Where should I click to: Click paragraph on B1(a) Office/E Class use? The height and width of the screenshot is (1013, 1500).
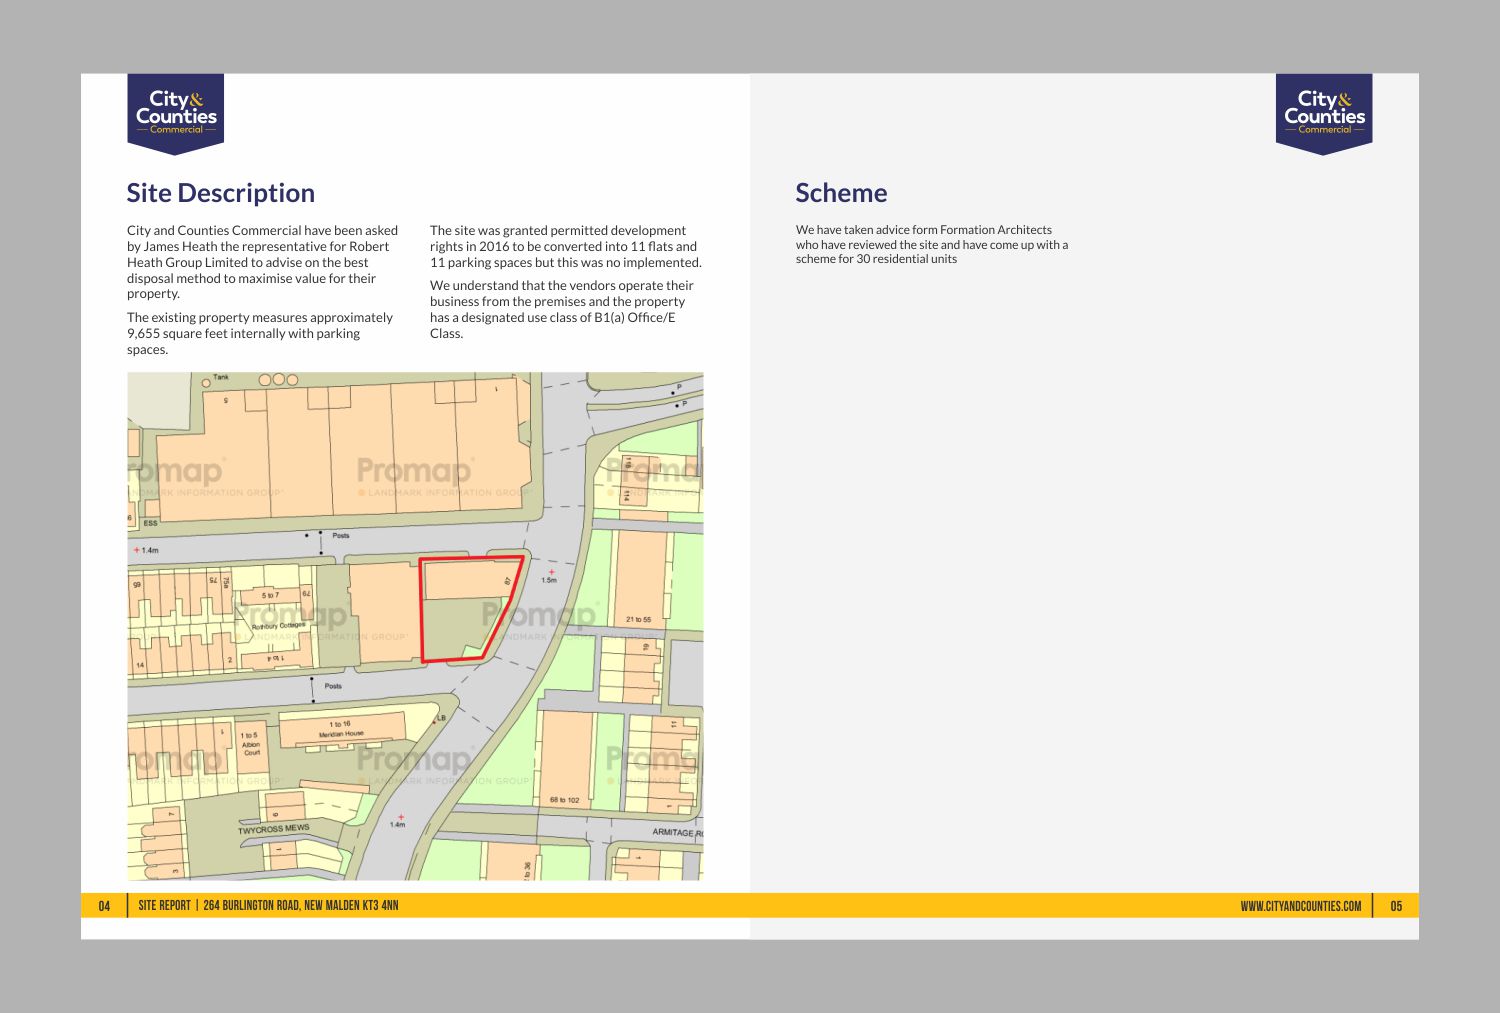coord(562,309)
